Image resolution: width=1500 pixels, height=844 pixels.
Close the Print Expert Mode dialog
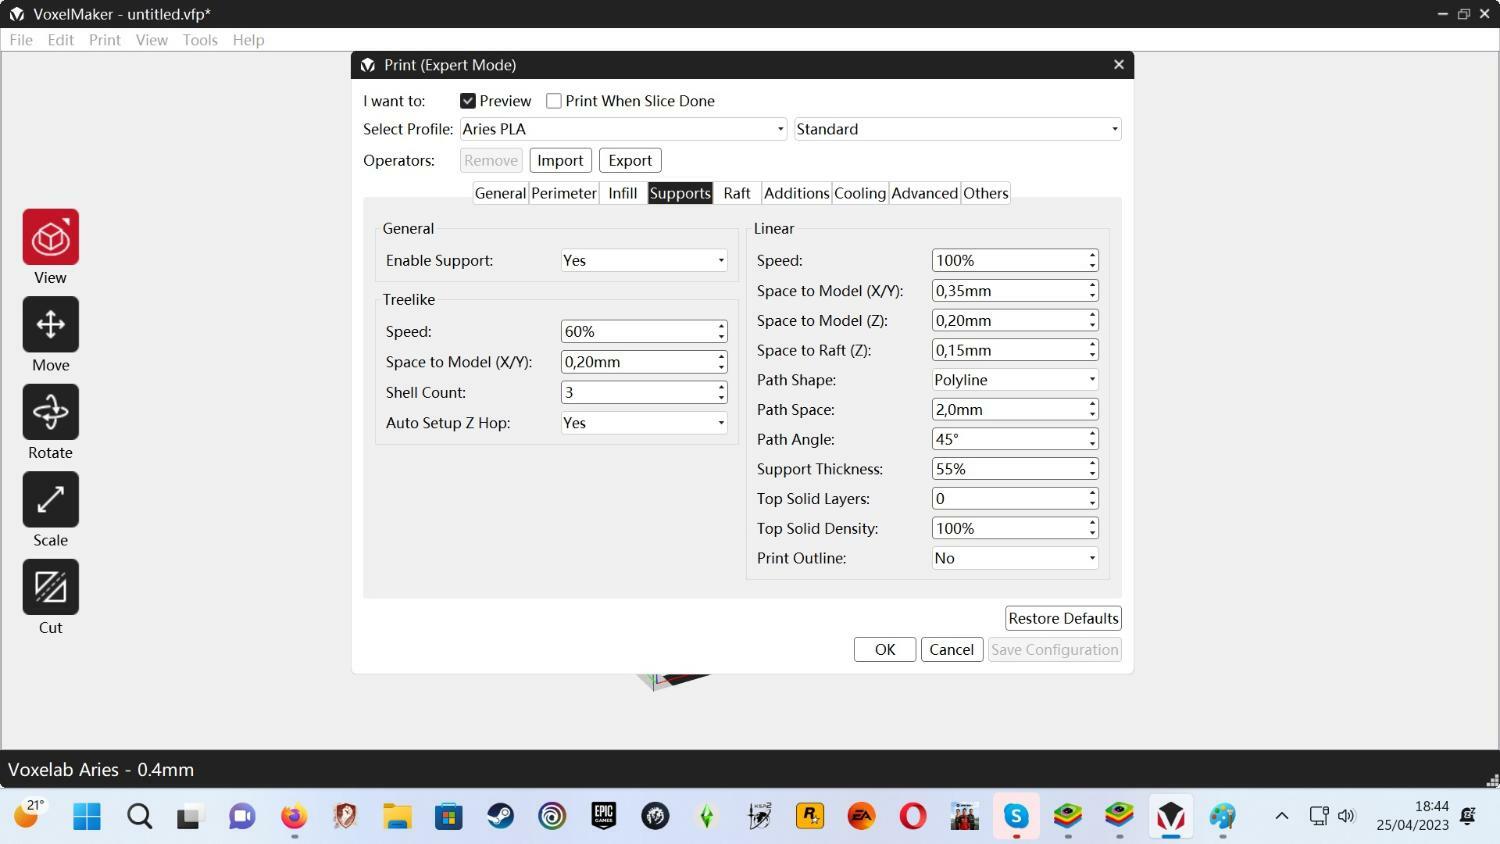[1118, 65]
